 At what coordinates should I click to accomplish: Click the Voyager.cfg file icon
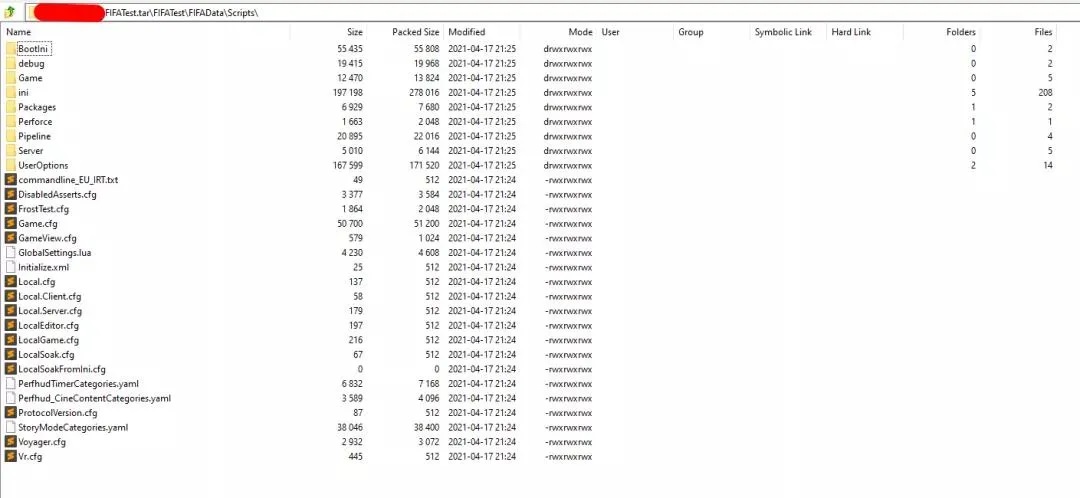pos(10,442)
